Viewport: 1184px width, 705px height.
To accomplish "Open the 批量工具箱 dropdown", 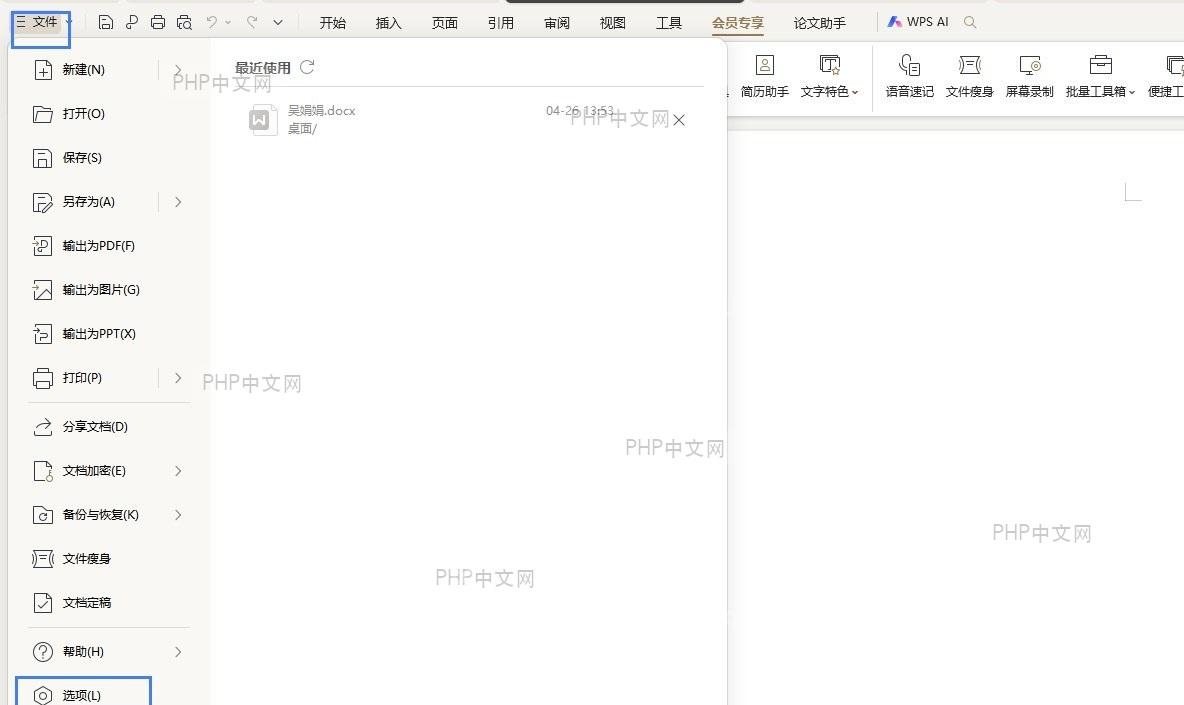I will [x=1100, y=77].
